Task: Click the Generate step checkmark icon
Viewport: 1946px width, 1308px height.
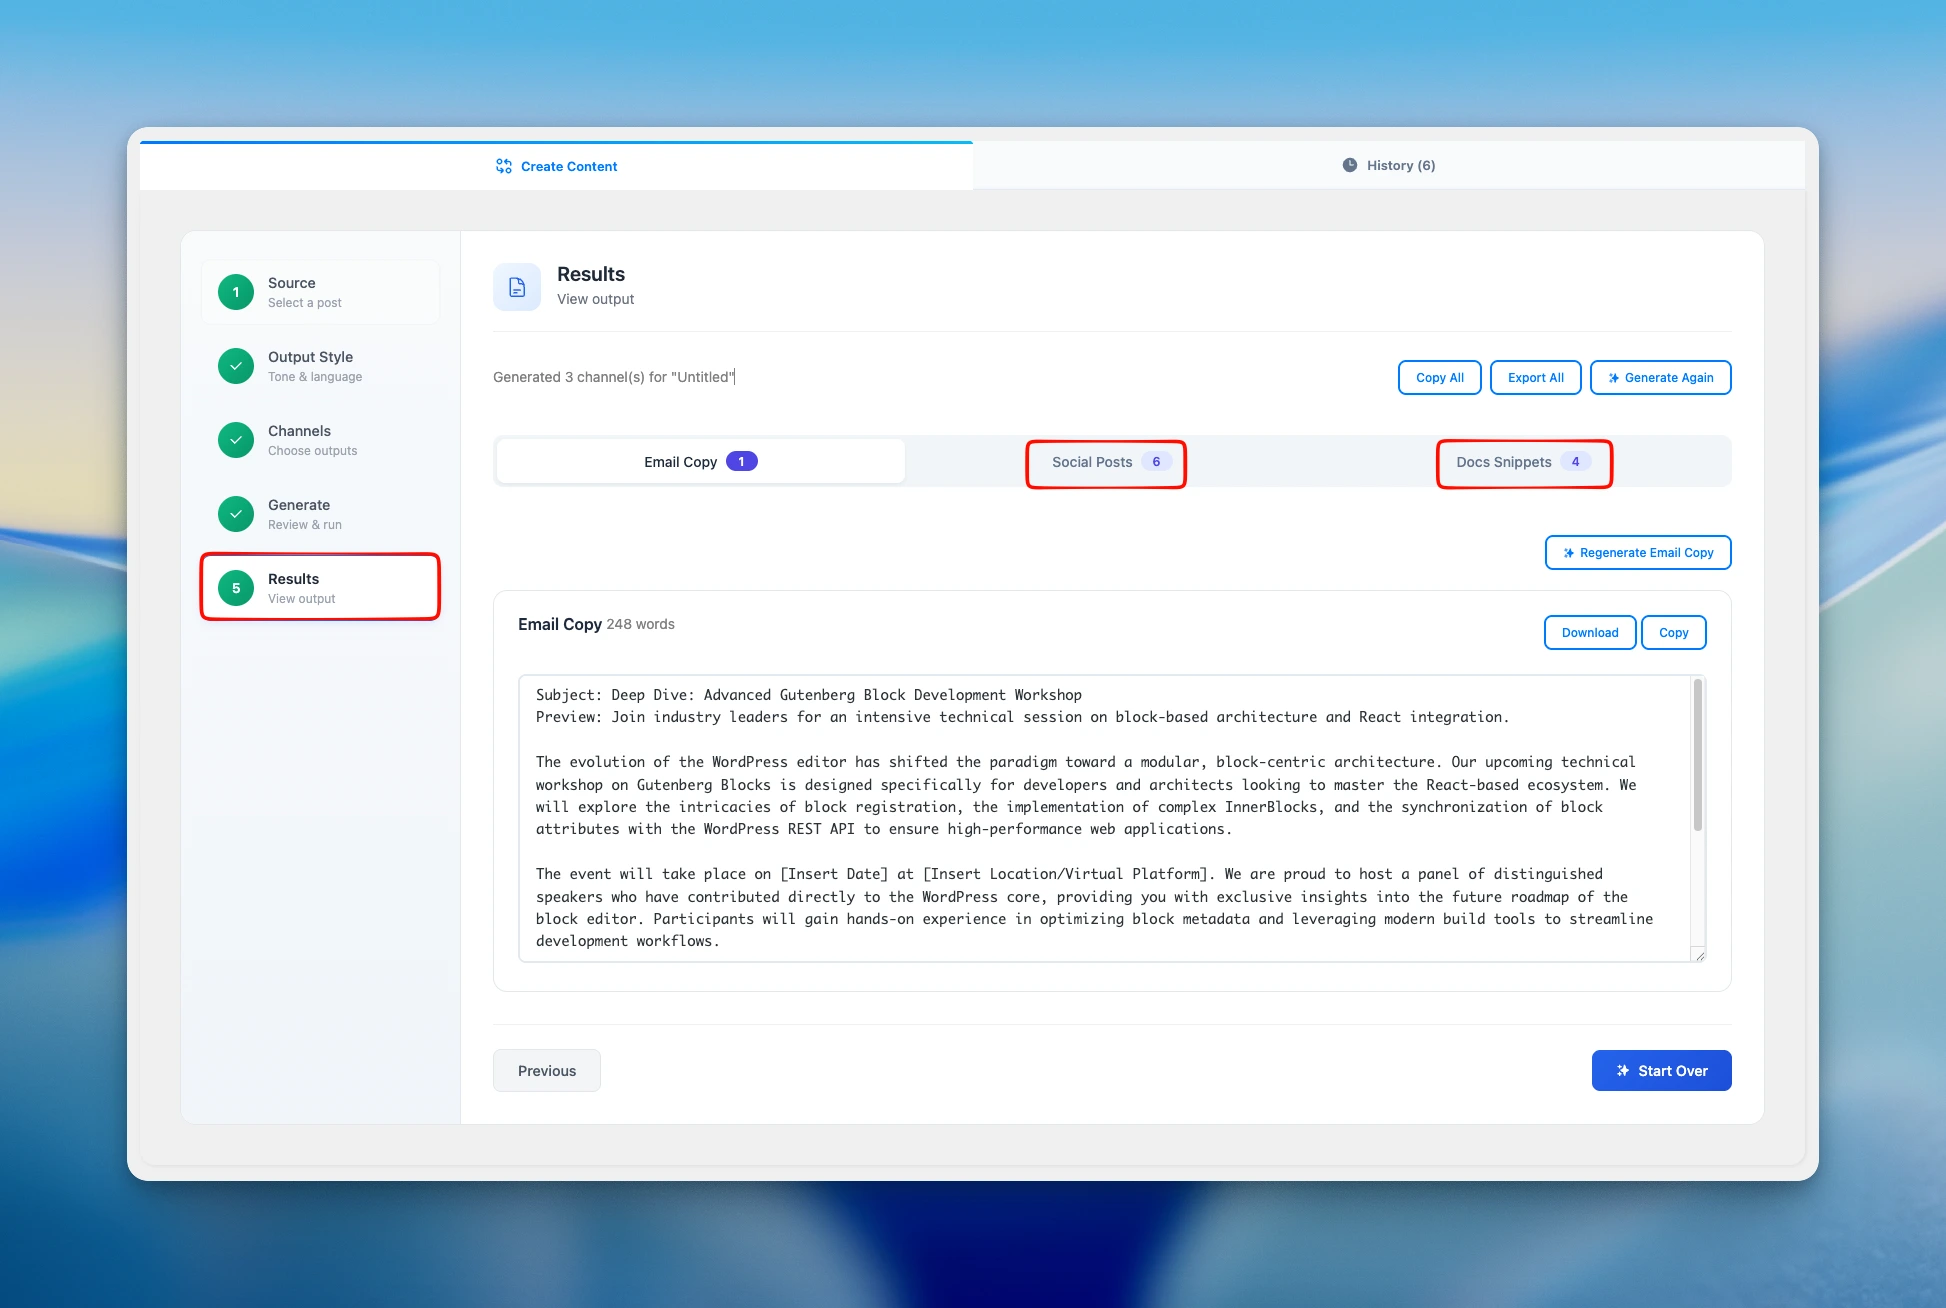Action: 236,514
